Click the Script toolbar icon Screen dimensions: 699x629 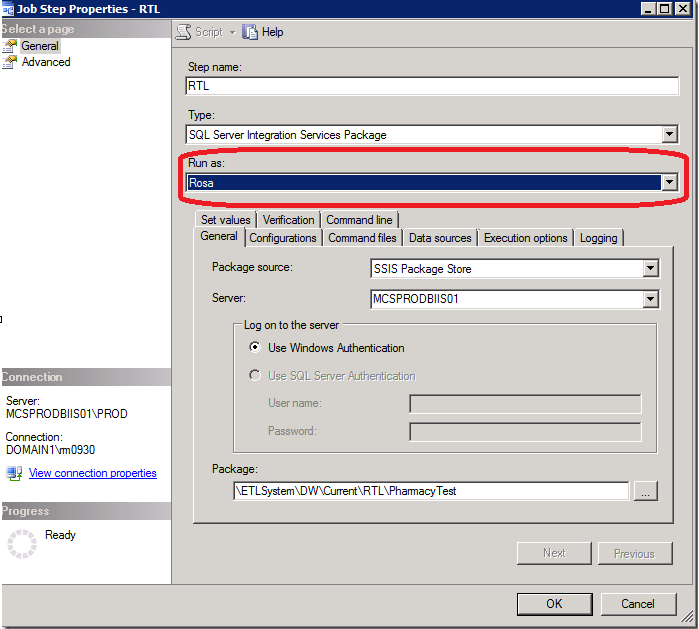tap(183, 32)
